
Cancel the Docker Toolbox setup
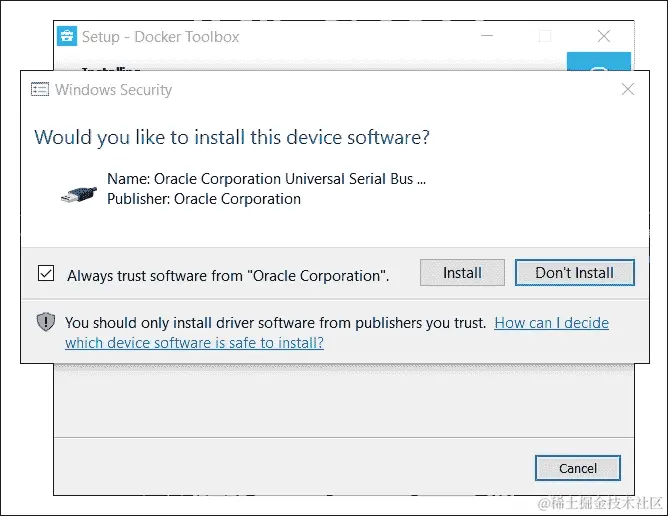tap(578, 468)
